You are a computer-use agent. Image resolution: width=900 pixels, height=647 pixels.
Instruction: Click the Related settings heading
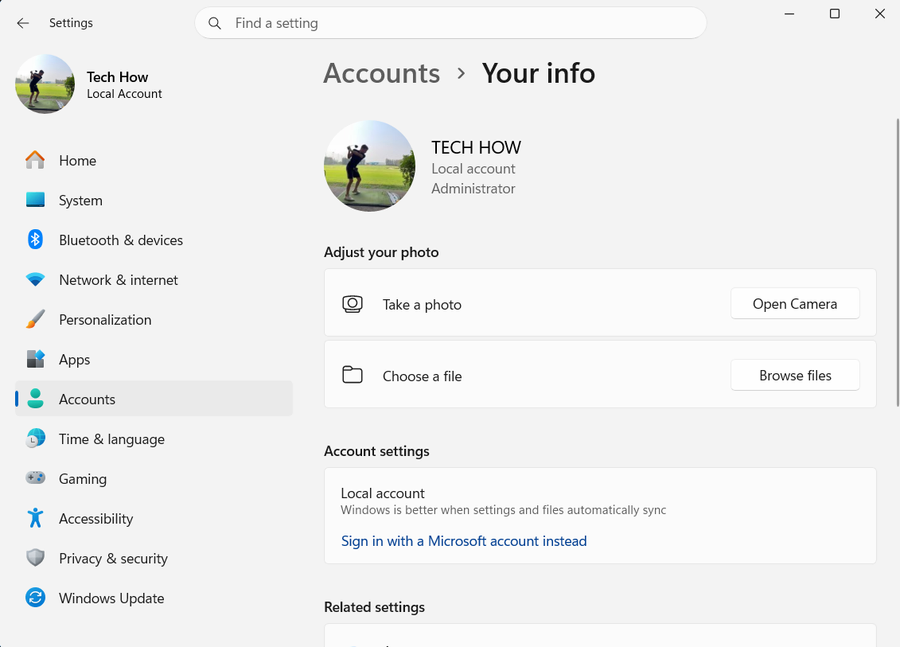click(x=374, y=607)
